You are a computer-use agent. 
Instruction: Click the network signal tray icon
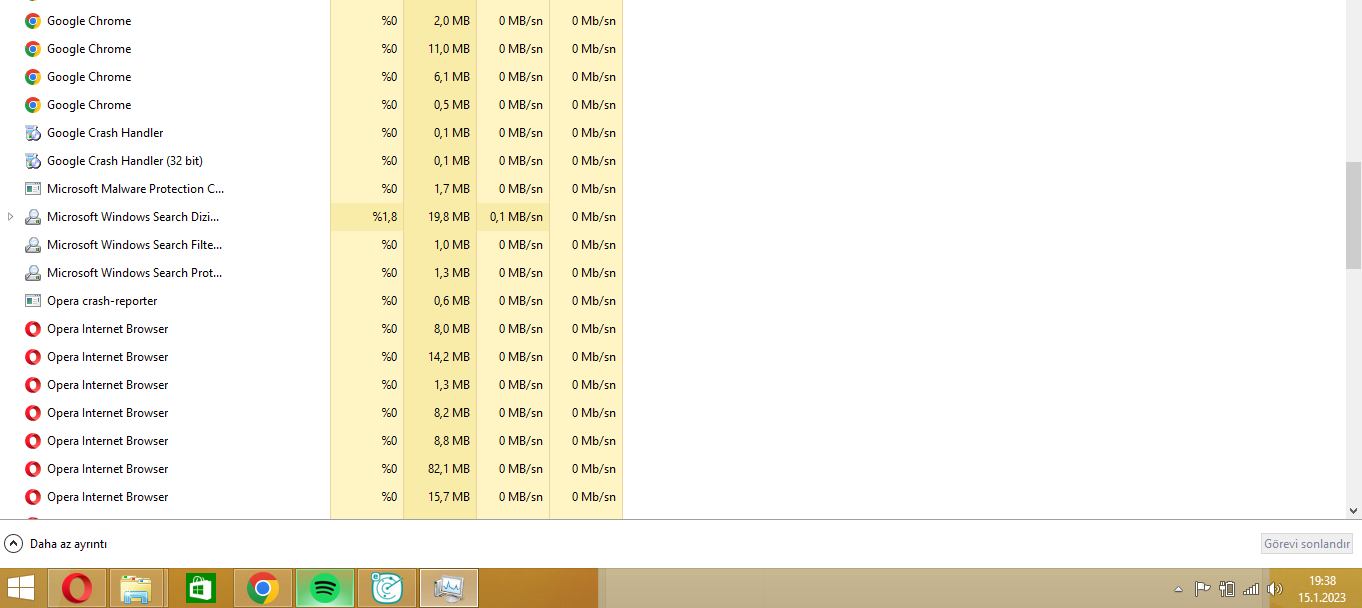1251,589
